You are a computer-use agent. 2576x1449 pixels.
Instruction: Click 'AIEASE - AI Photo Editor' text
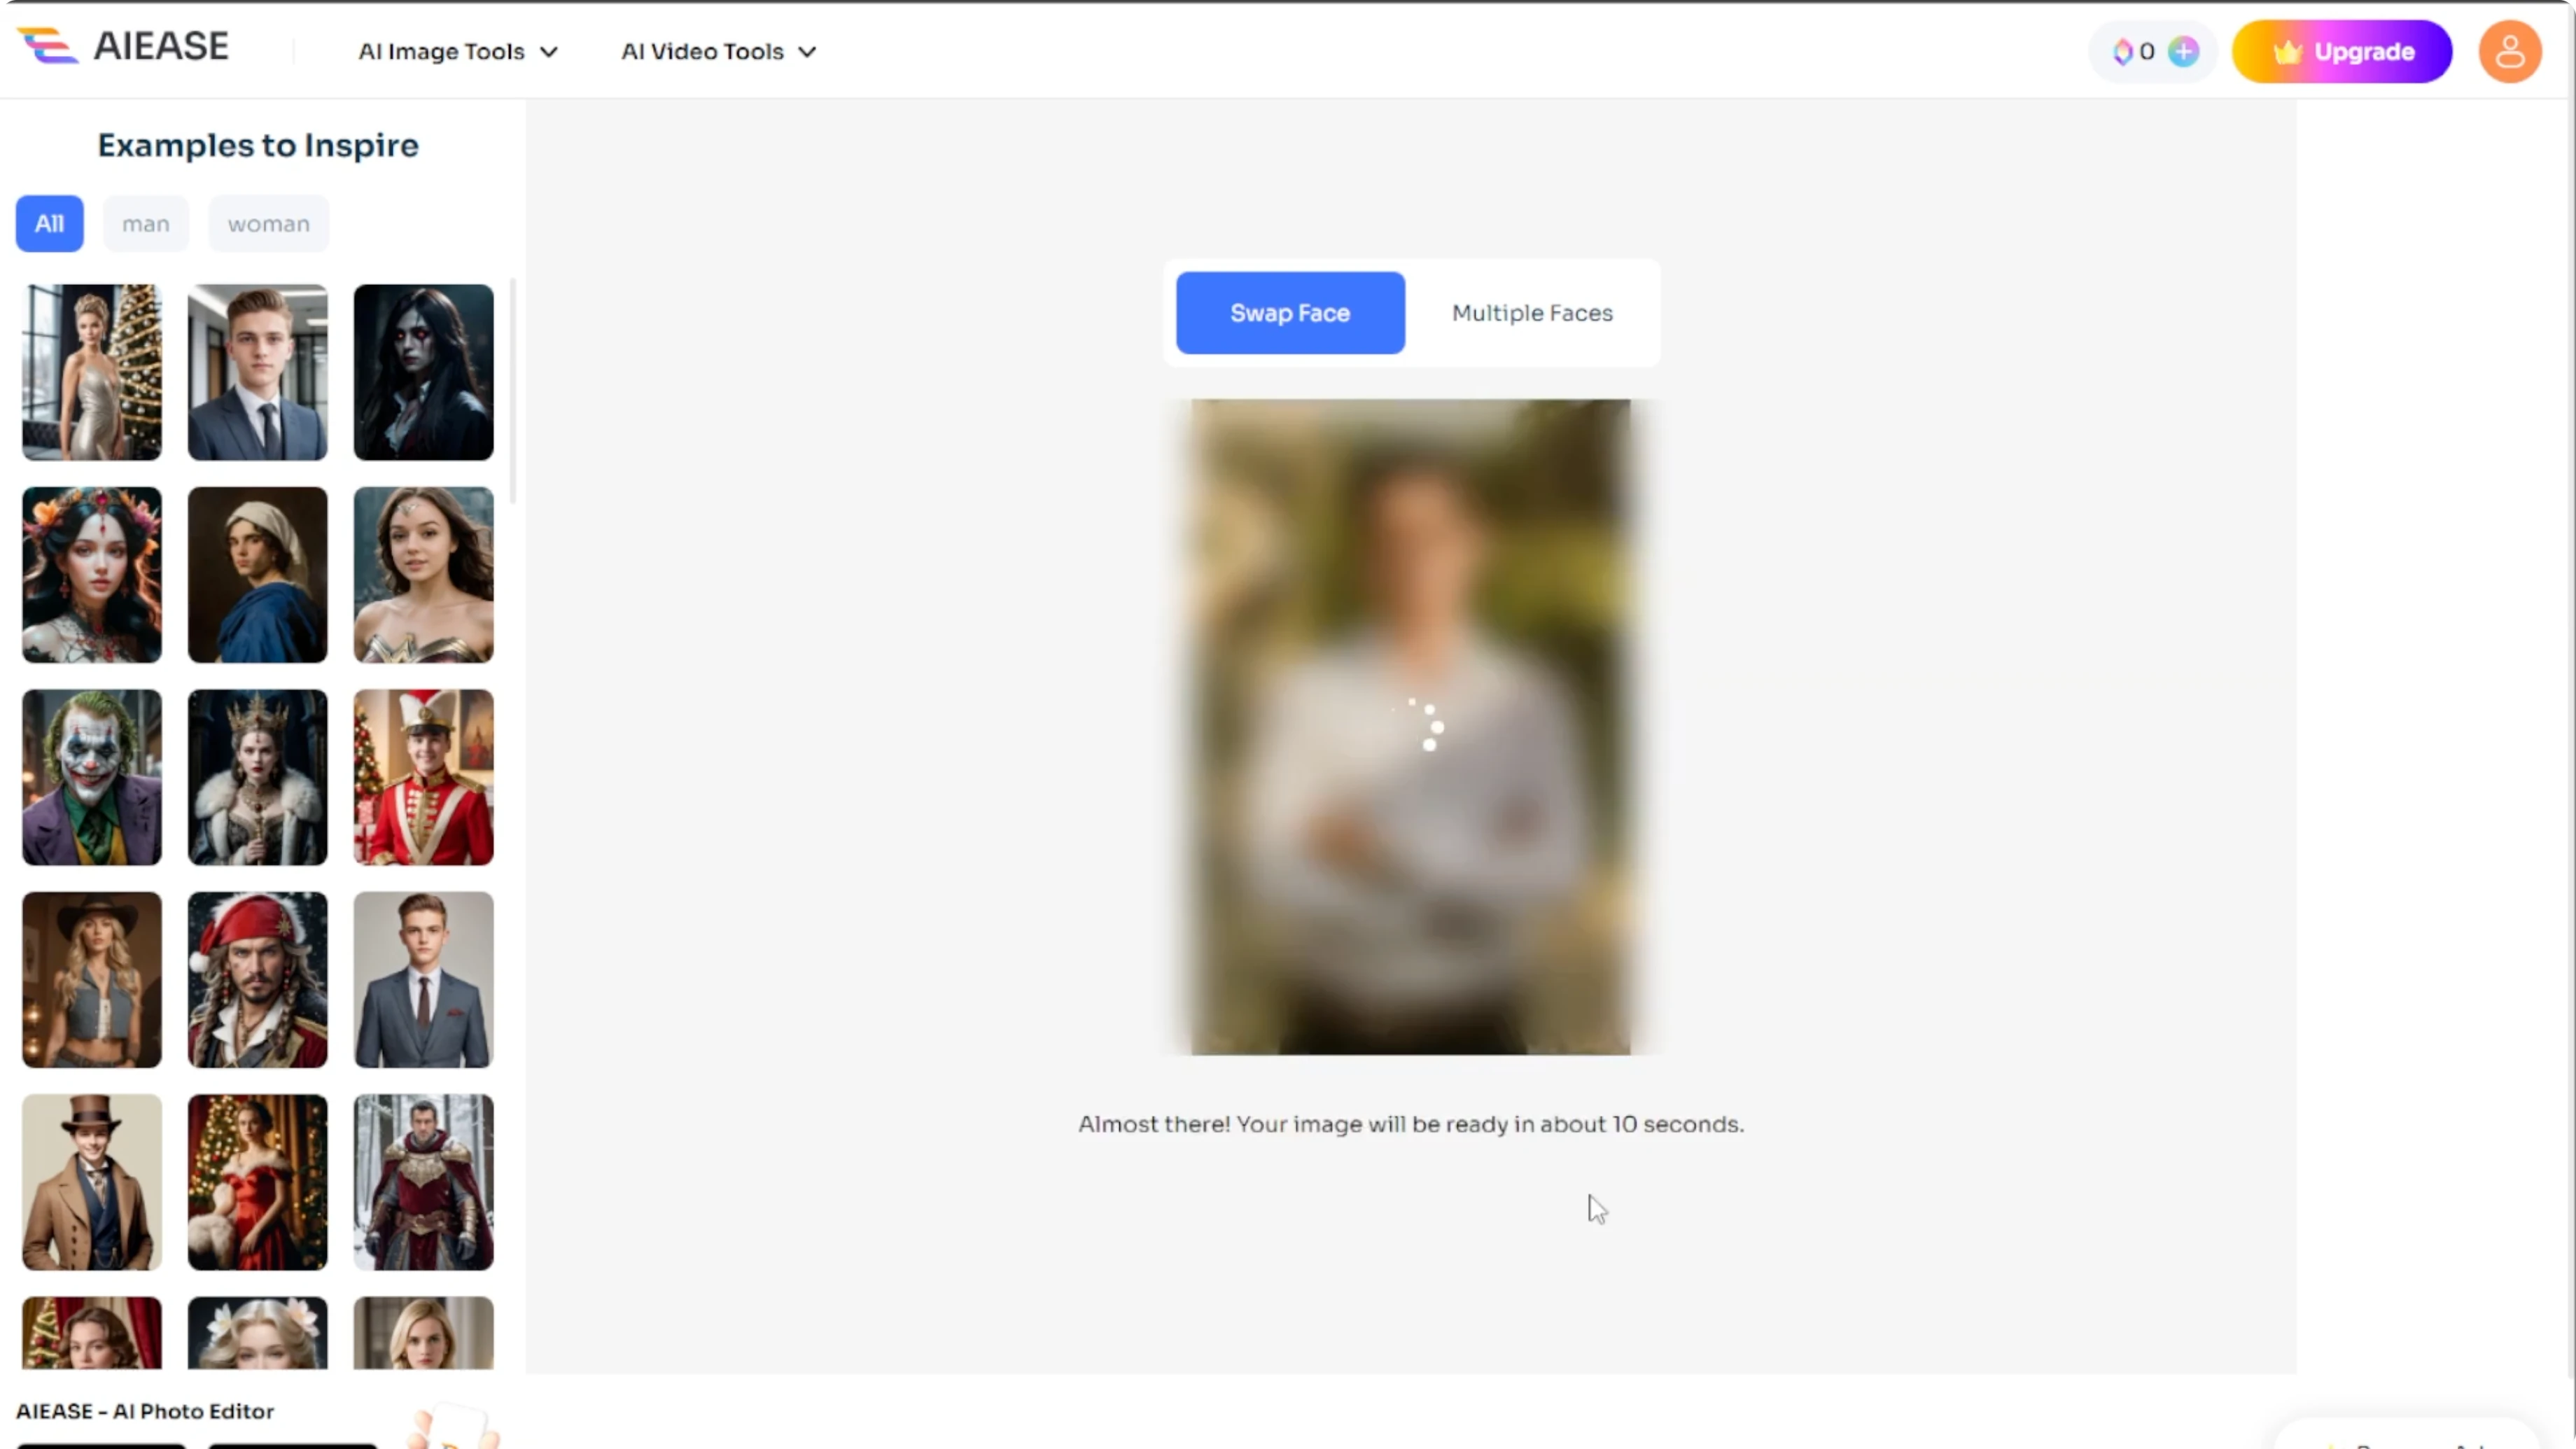145,1411
